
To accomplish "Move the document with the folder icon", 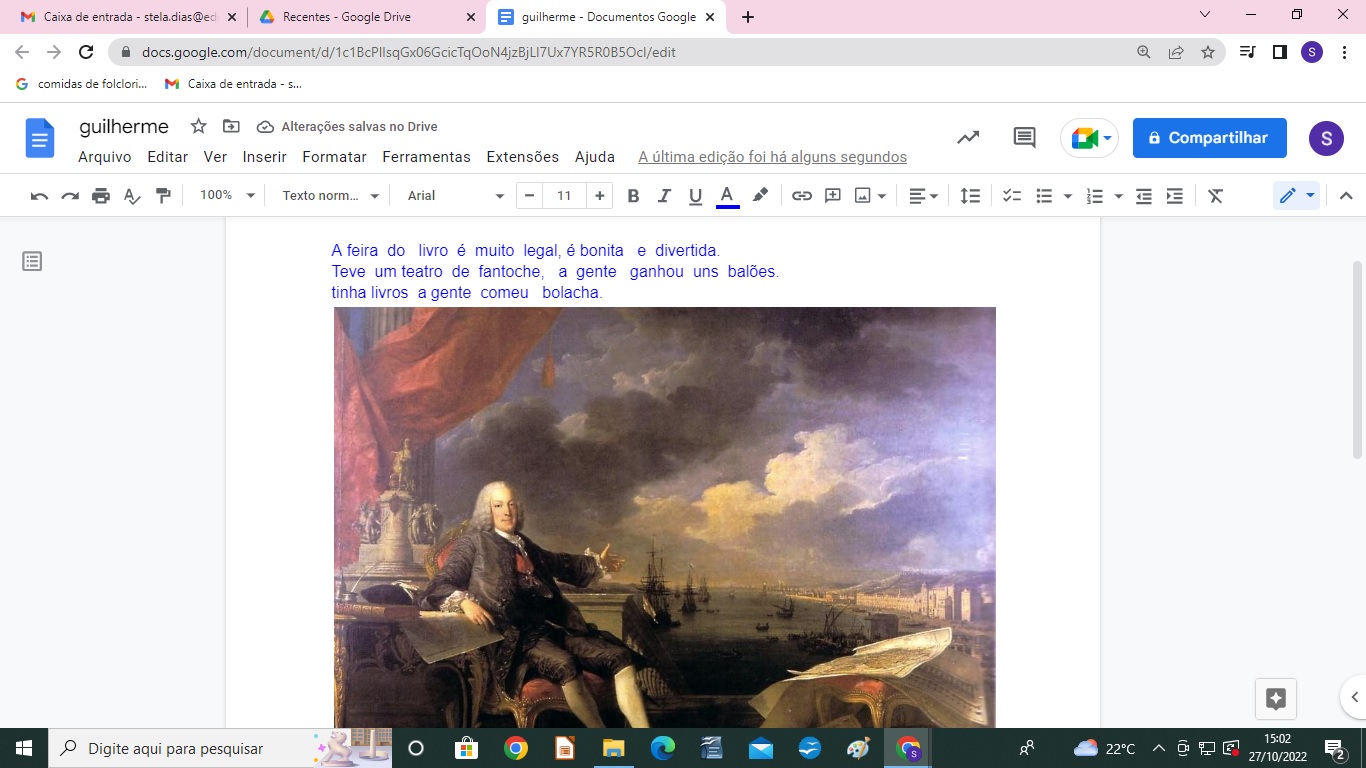I will [x=232, y=126].
